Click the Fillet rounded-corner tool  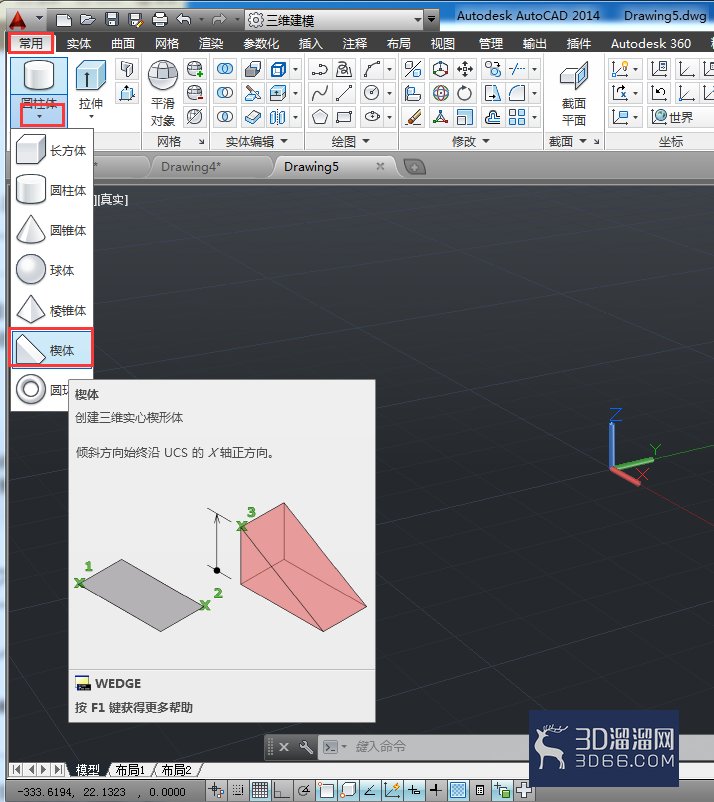517,93
